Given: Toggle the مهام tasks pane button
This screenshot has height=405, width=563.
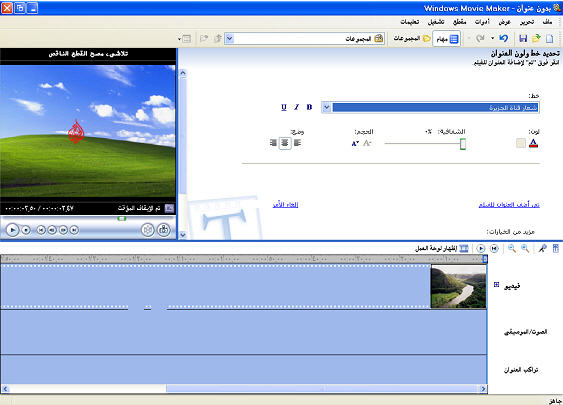Looking at the screenshot, I should (x=447, y=38).
